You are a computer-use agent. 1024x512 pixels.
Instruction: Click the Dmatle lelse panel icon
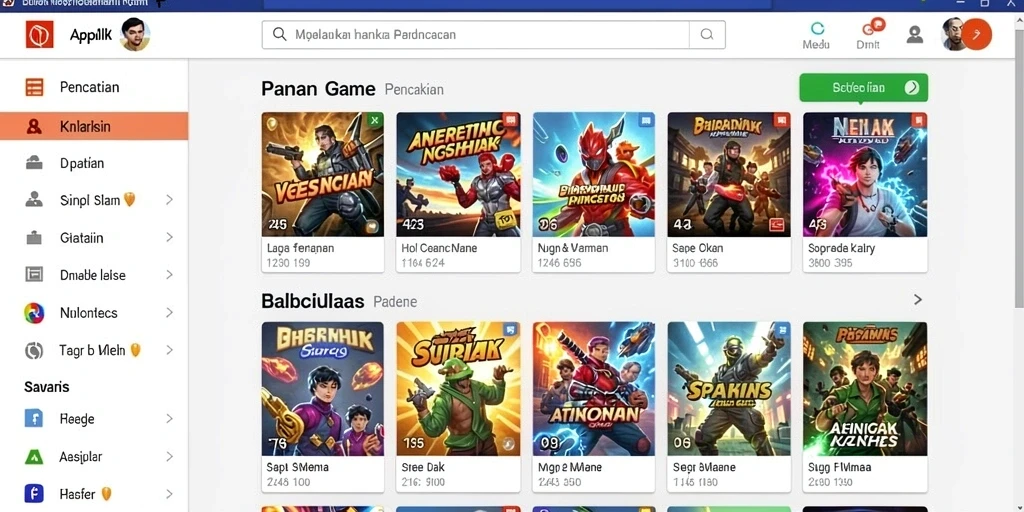pos(34,275)
